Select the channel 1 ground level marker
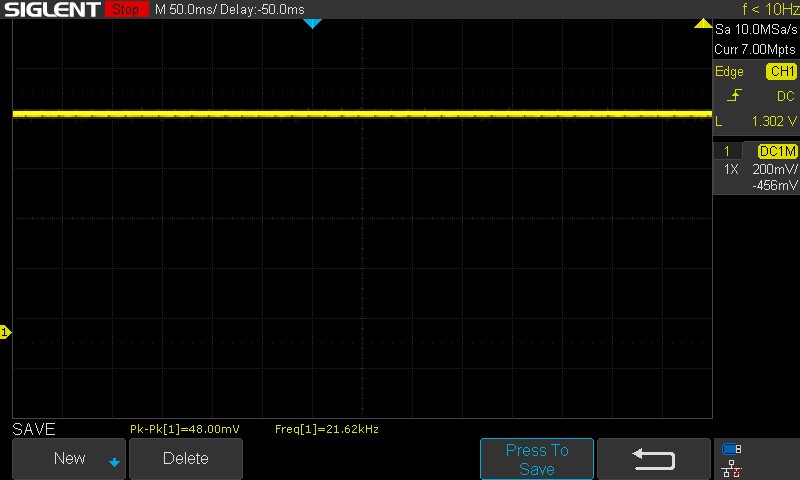This screenshot has width=800, height=480. [x=5, y=333]
